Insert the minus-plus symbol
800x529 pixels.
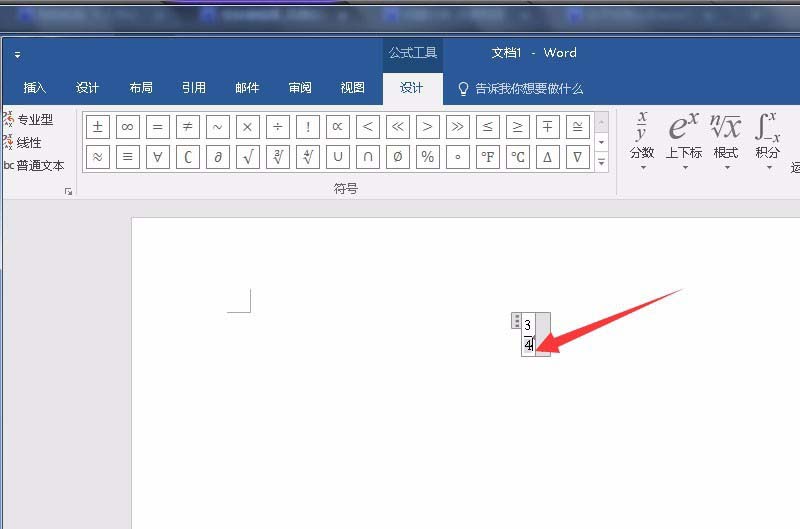click(547, 127)
